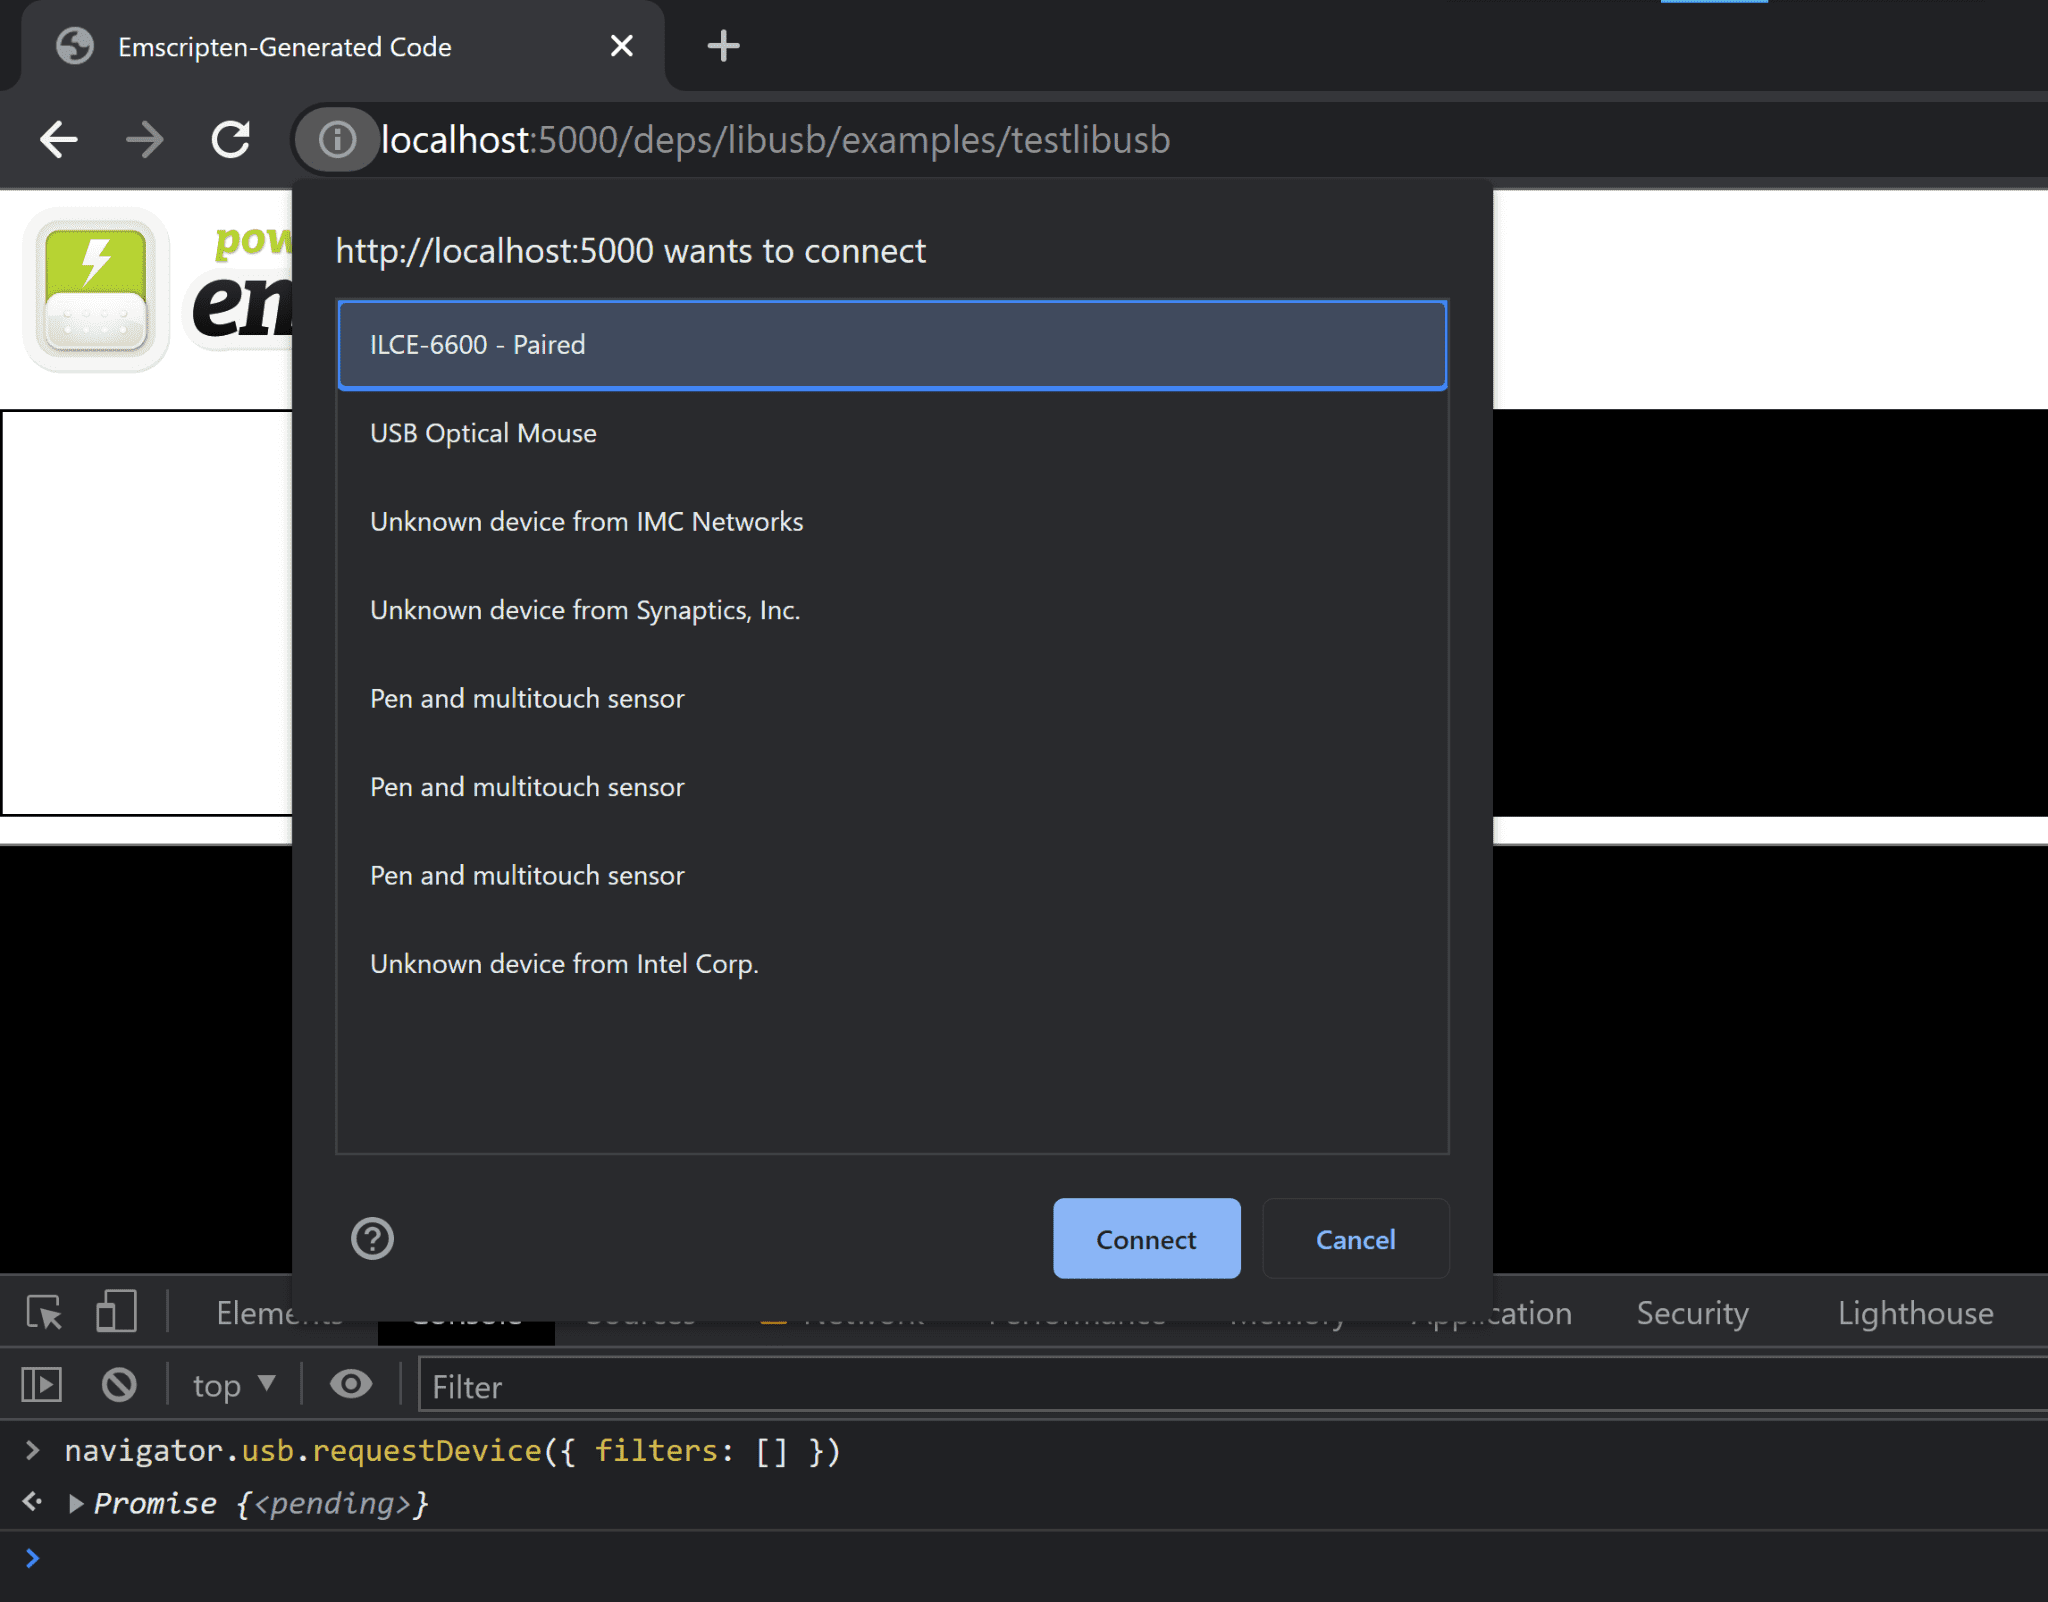Click the browser forward navigation arrow

145,140
